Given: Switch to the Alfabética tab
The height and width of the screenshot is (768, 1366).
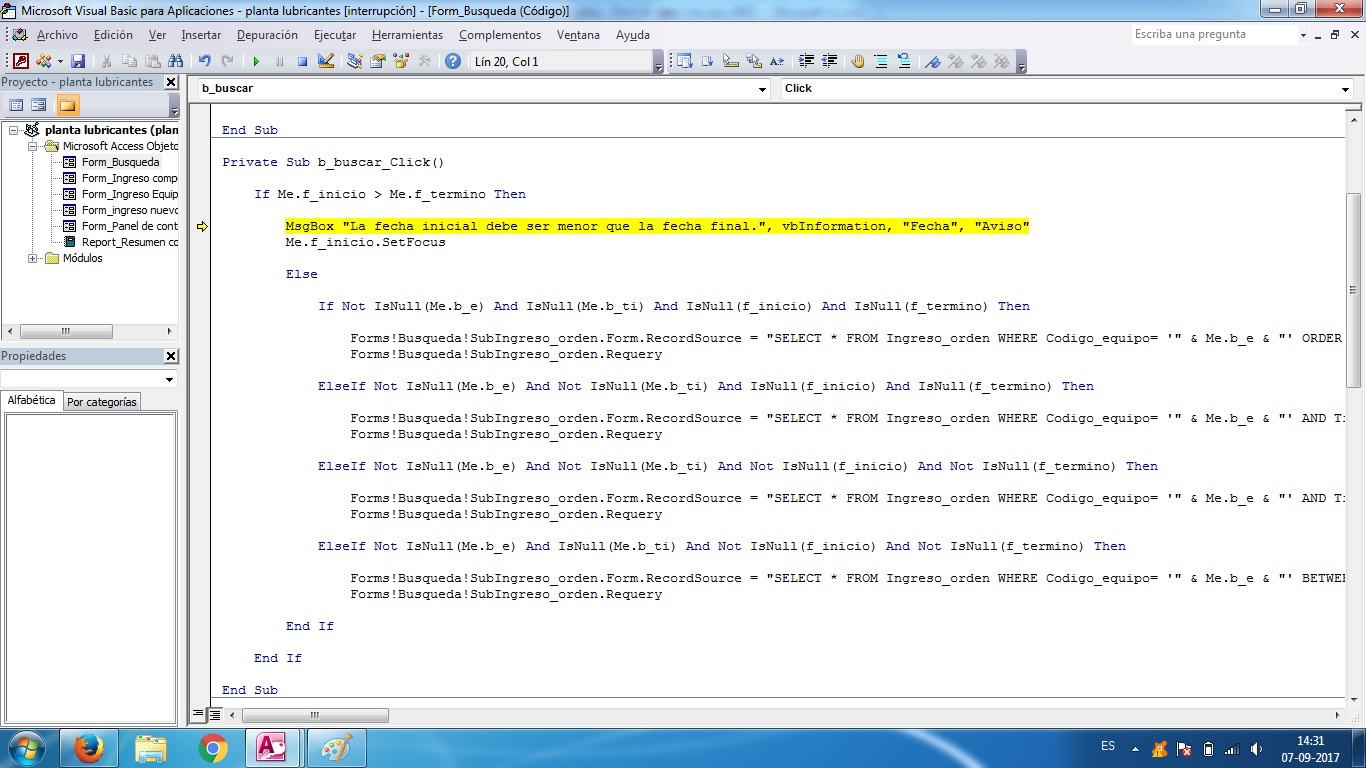Looking at the screenshot, I should 32,400.
